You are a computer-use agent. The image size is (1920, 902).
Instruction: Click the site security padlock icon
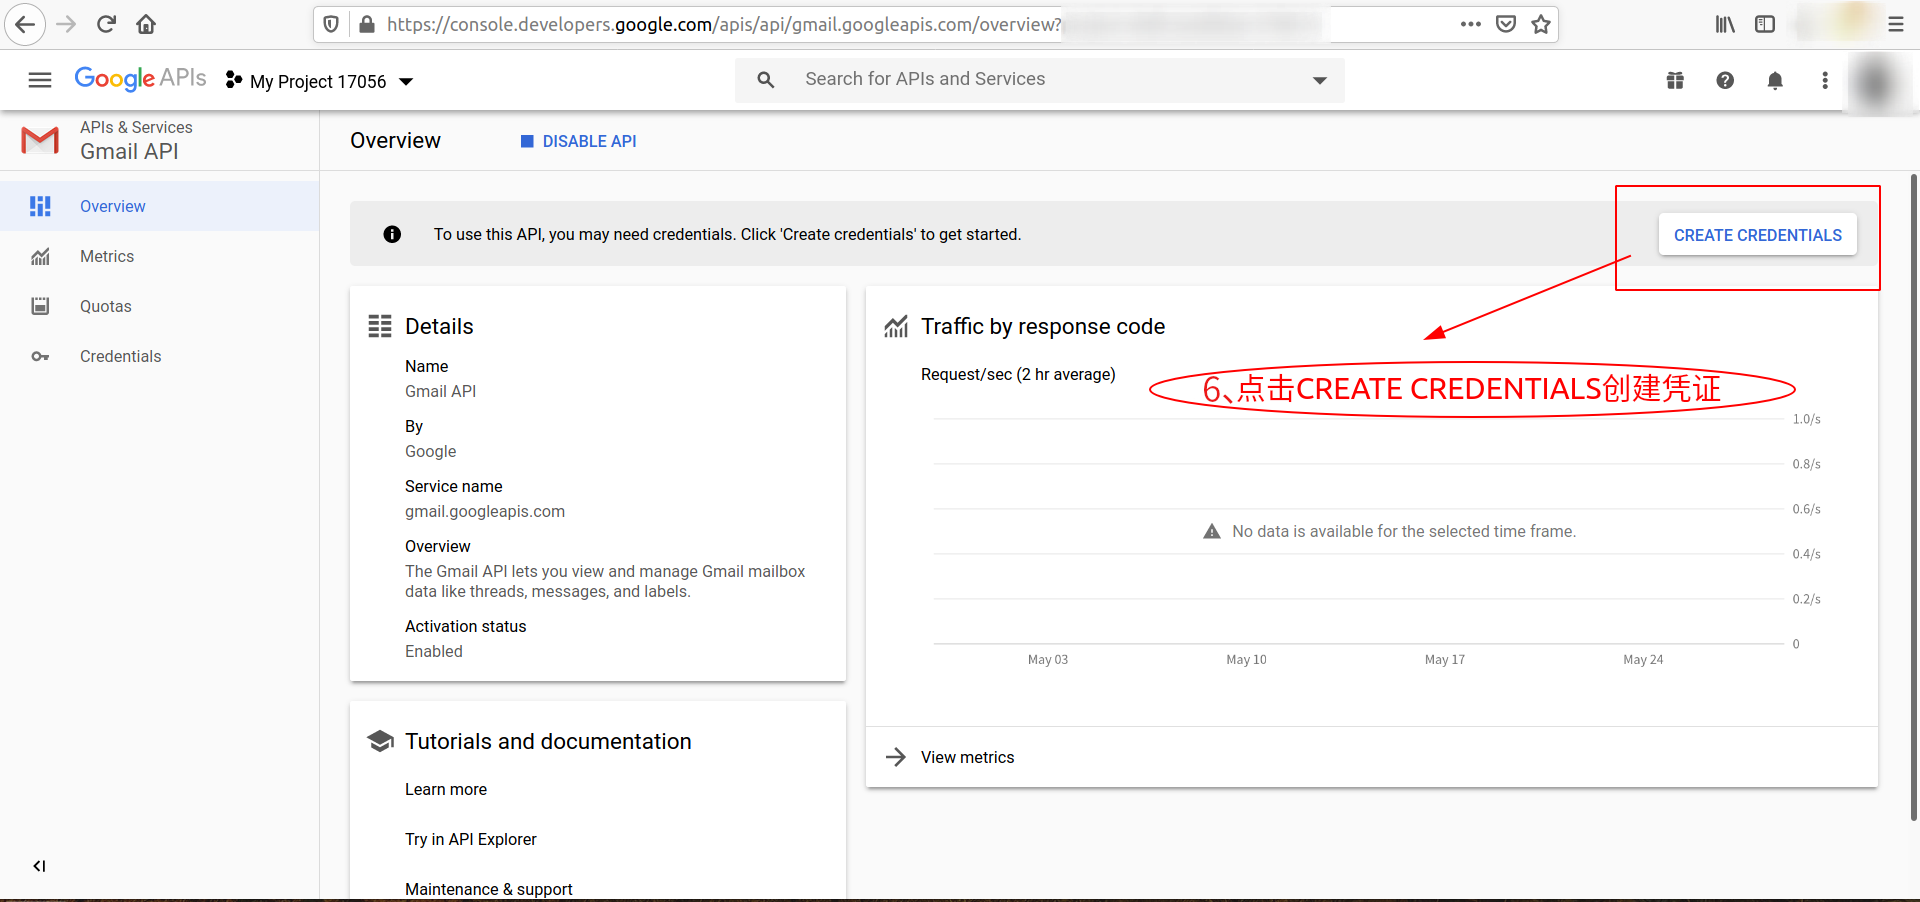366,24
